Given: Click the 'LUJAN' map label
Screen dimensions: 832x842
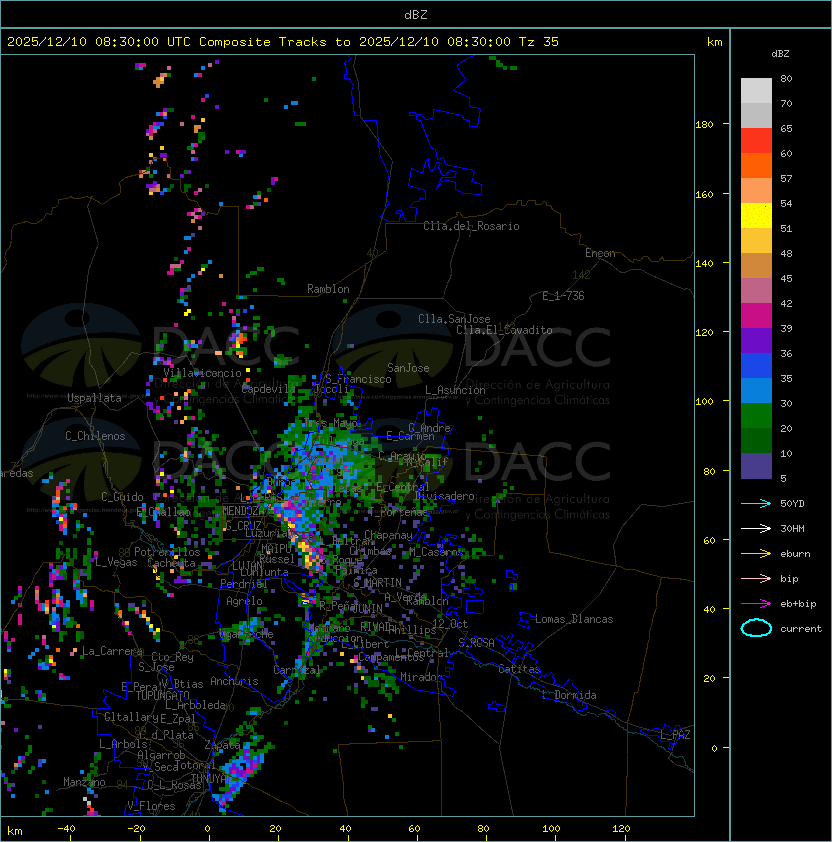Looking at the screenshot, I should pyautogui.click(x=248, y=566).
